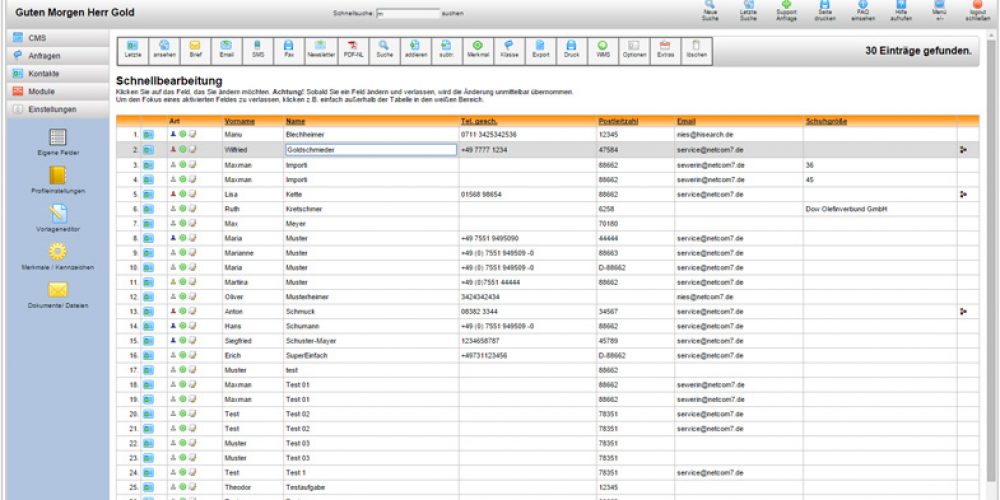Click the Fax toolbar icon
Image resolution: width=1000 pixels, height=500 pixels.
pyautogui.click(x=288, y=50)
